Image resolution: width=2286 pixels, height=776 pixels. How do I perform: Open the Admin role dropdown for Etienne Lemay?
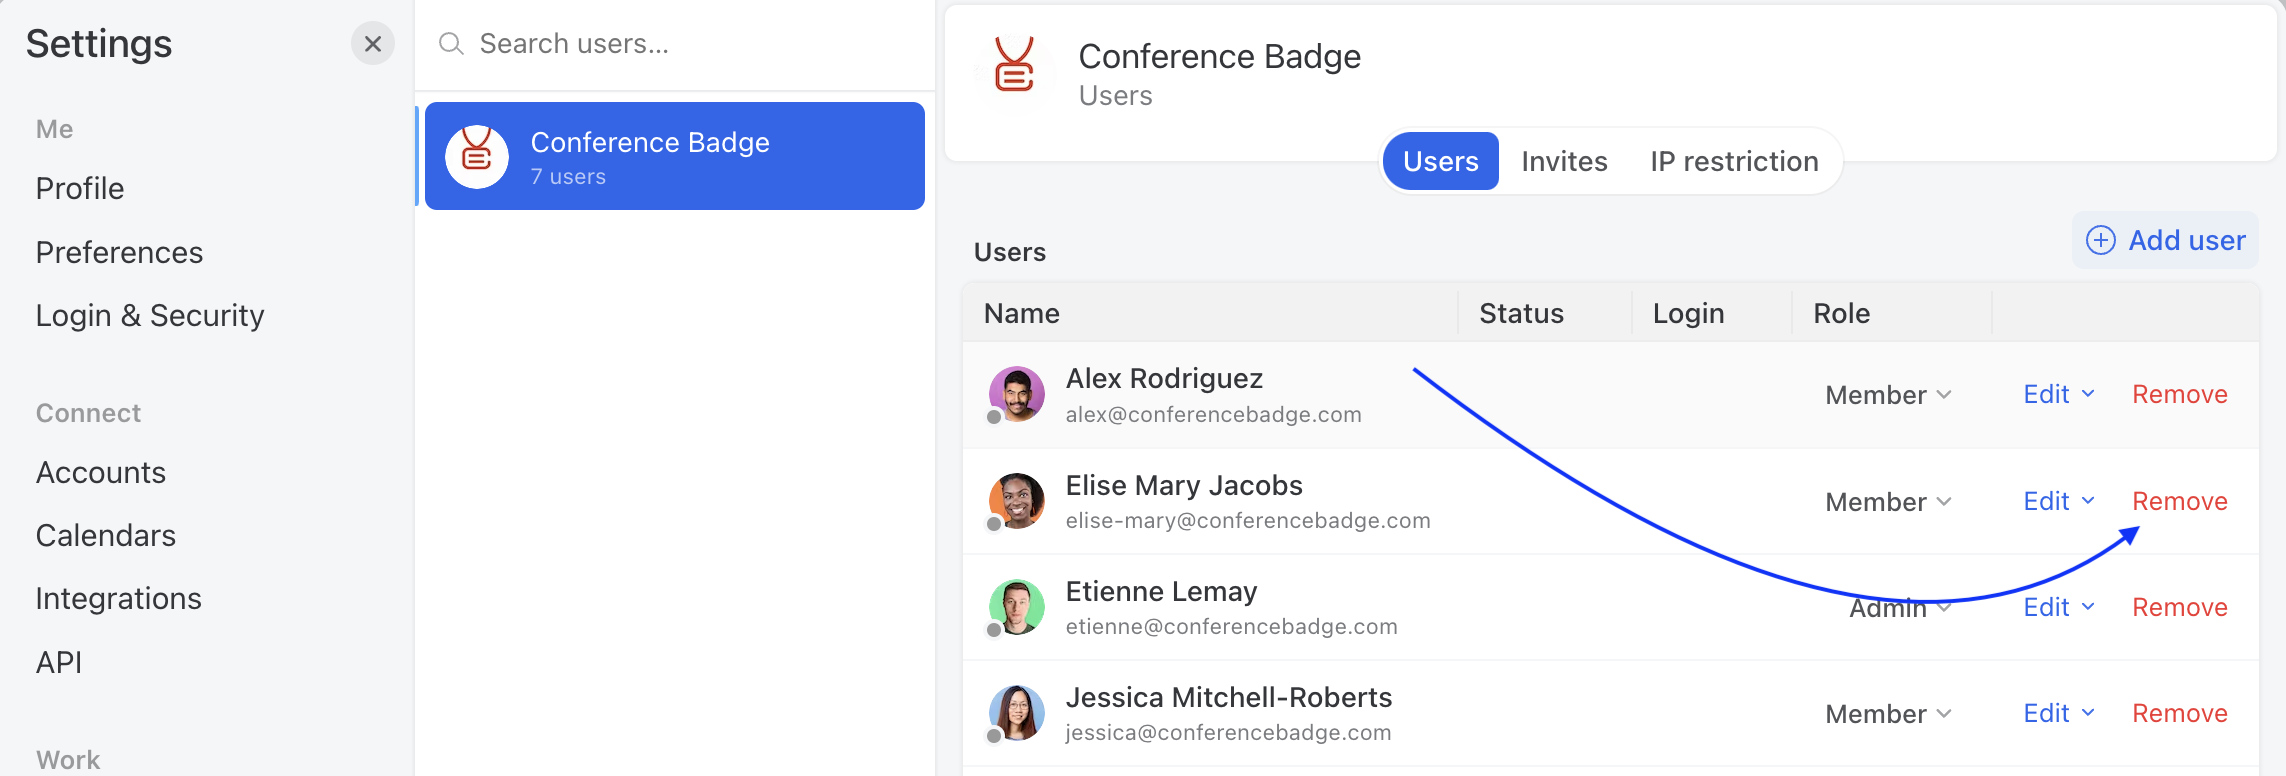click(1900, 608)
